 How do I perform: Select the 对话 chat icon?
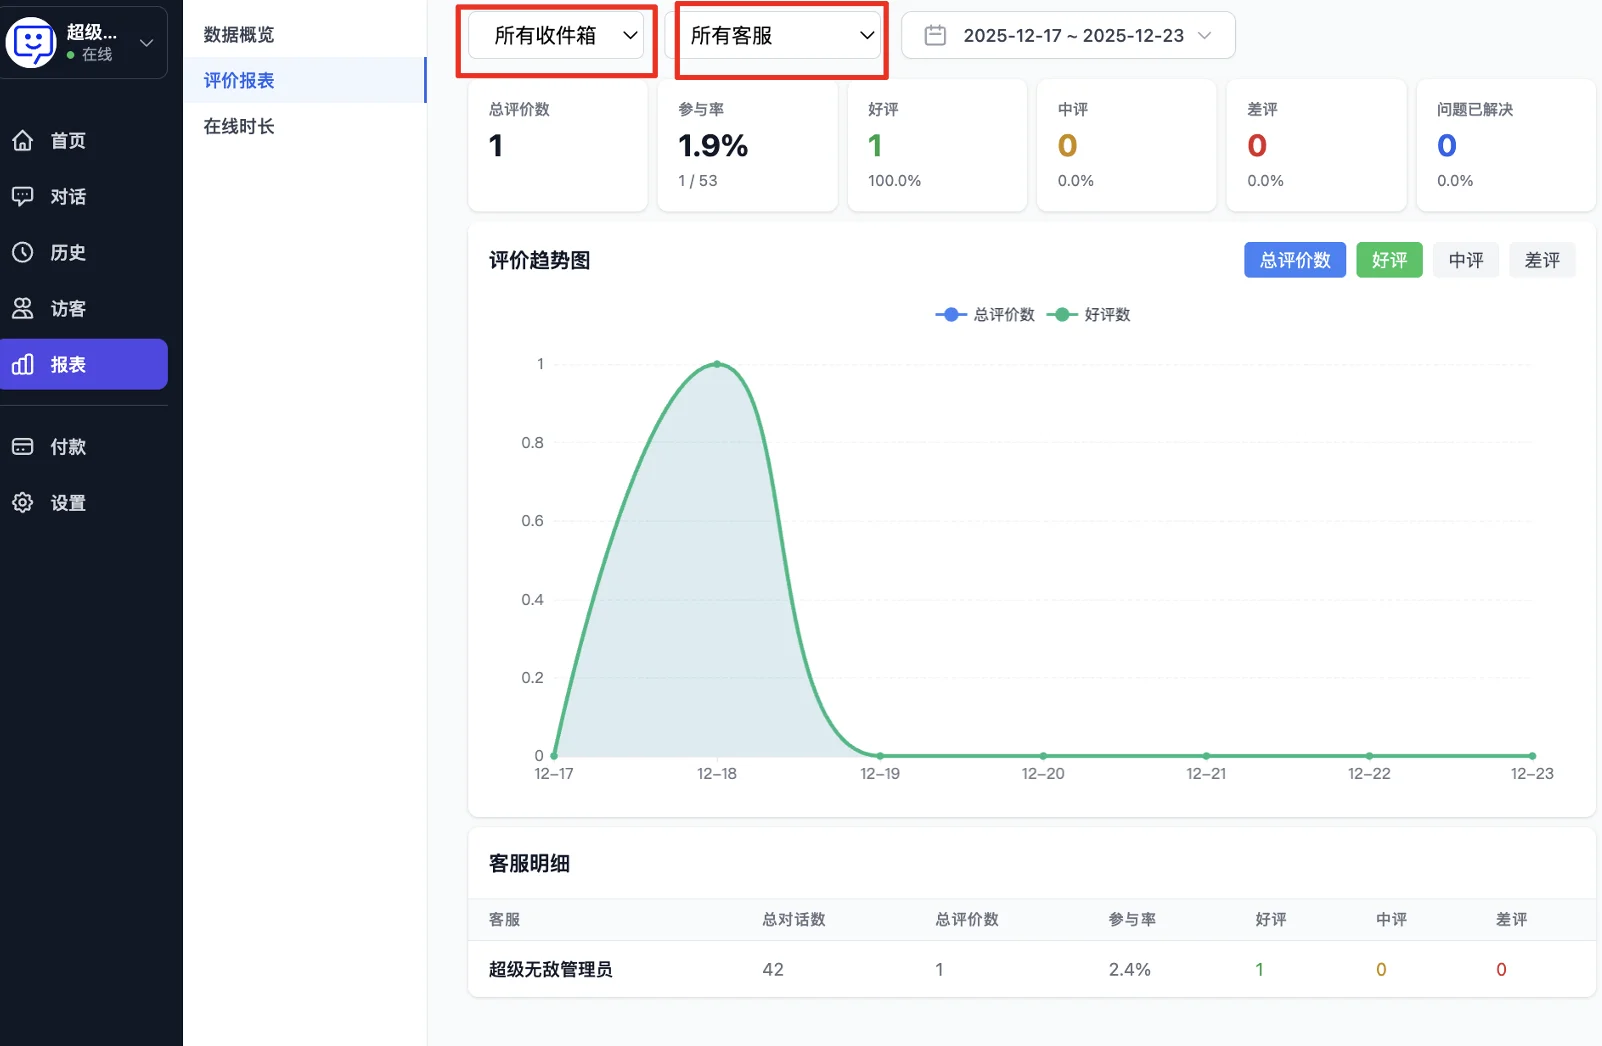pyautogui.click(x=22, y=196)
